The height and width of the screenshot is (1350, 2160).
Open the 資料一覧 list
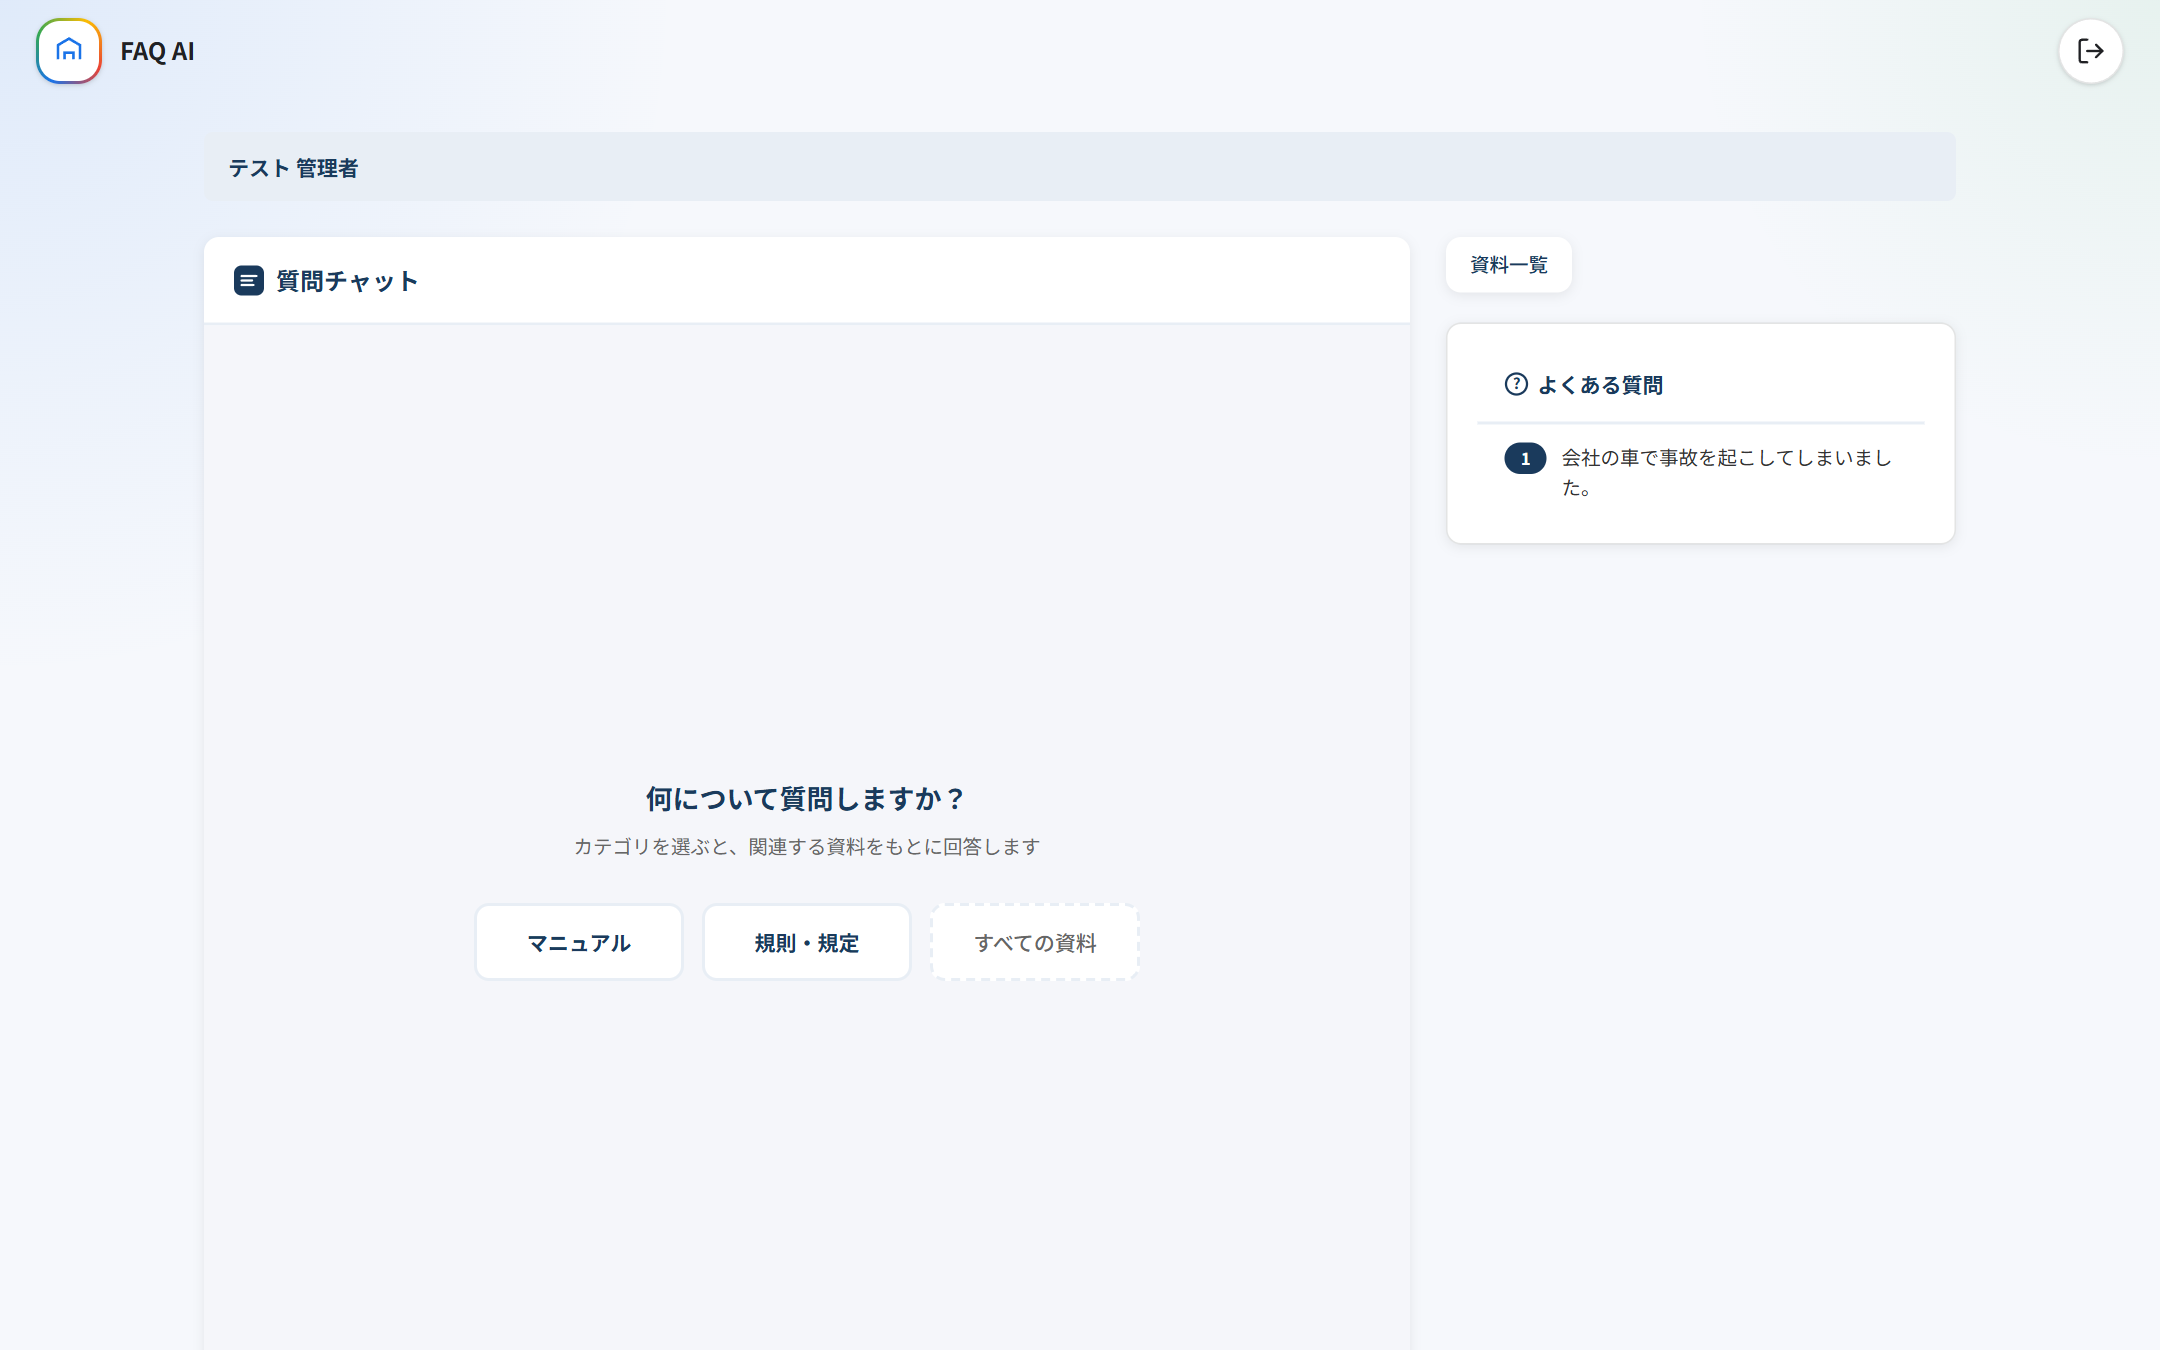tap(1509, 265)
